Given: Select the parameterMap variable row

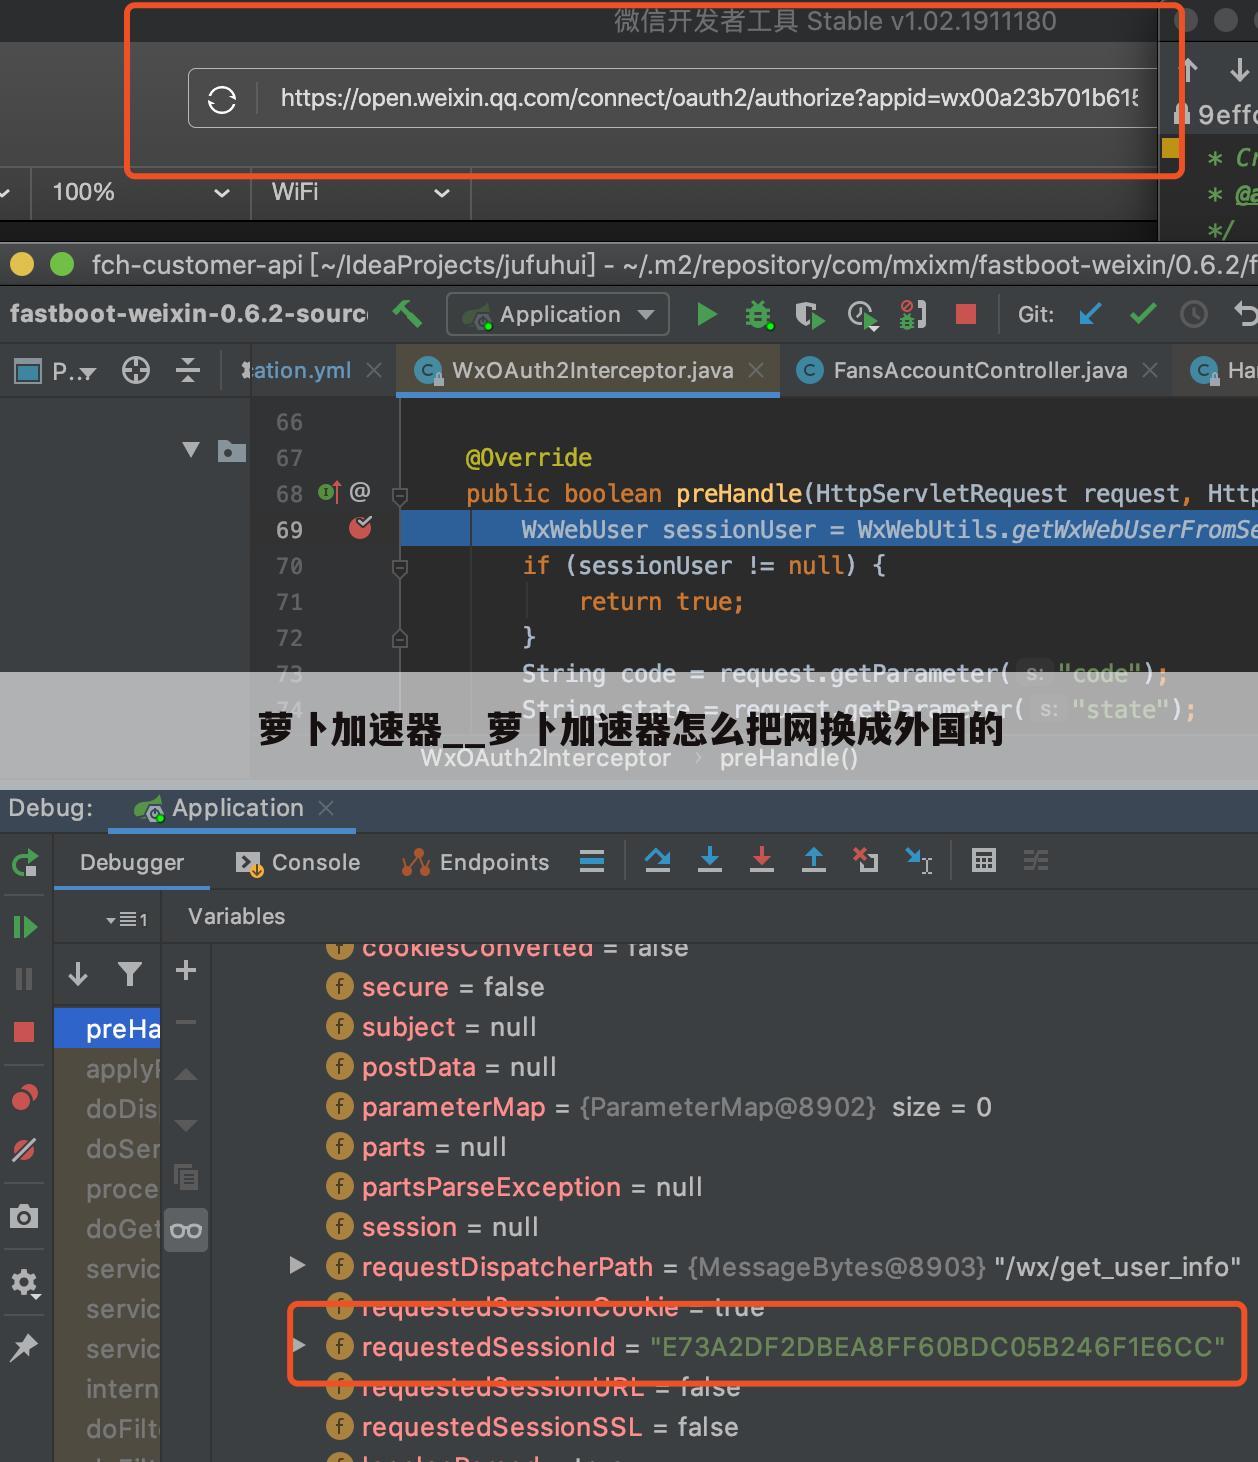Looking at the screenshot, I should 659,1107.
